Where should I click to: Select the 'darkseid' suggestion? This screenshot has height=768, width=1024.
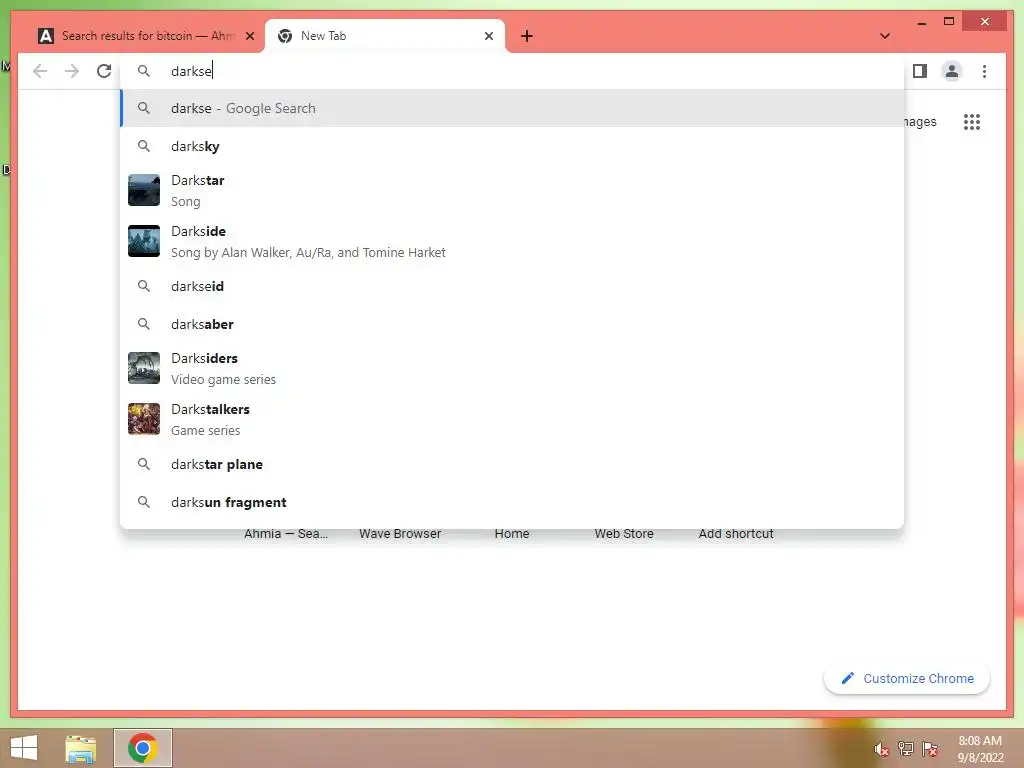[x=512, y=286]
